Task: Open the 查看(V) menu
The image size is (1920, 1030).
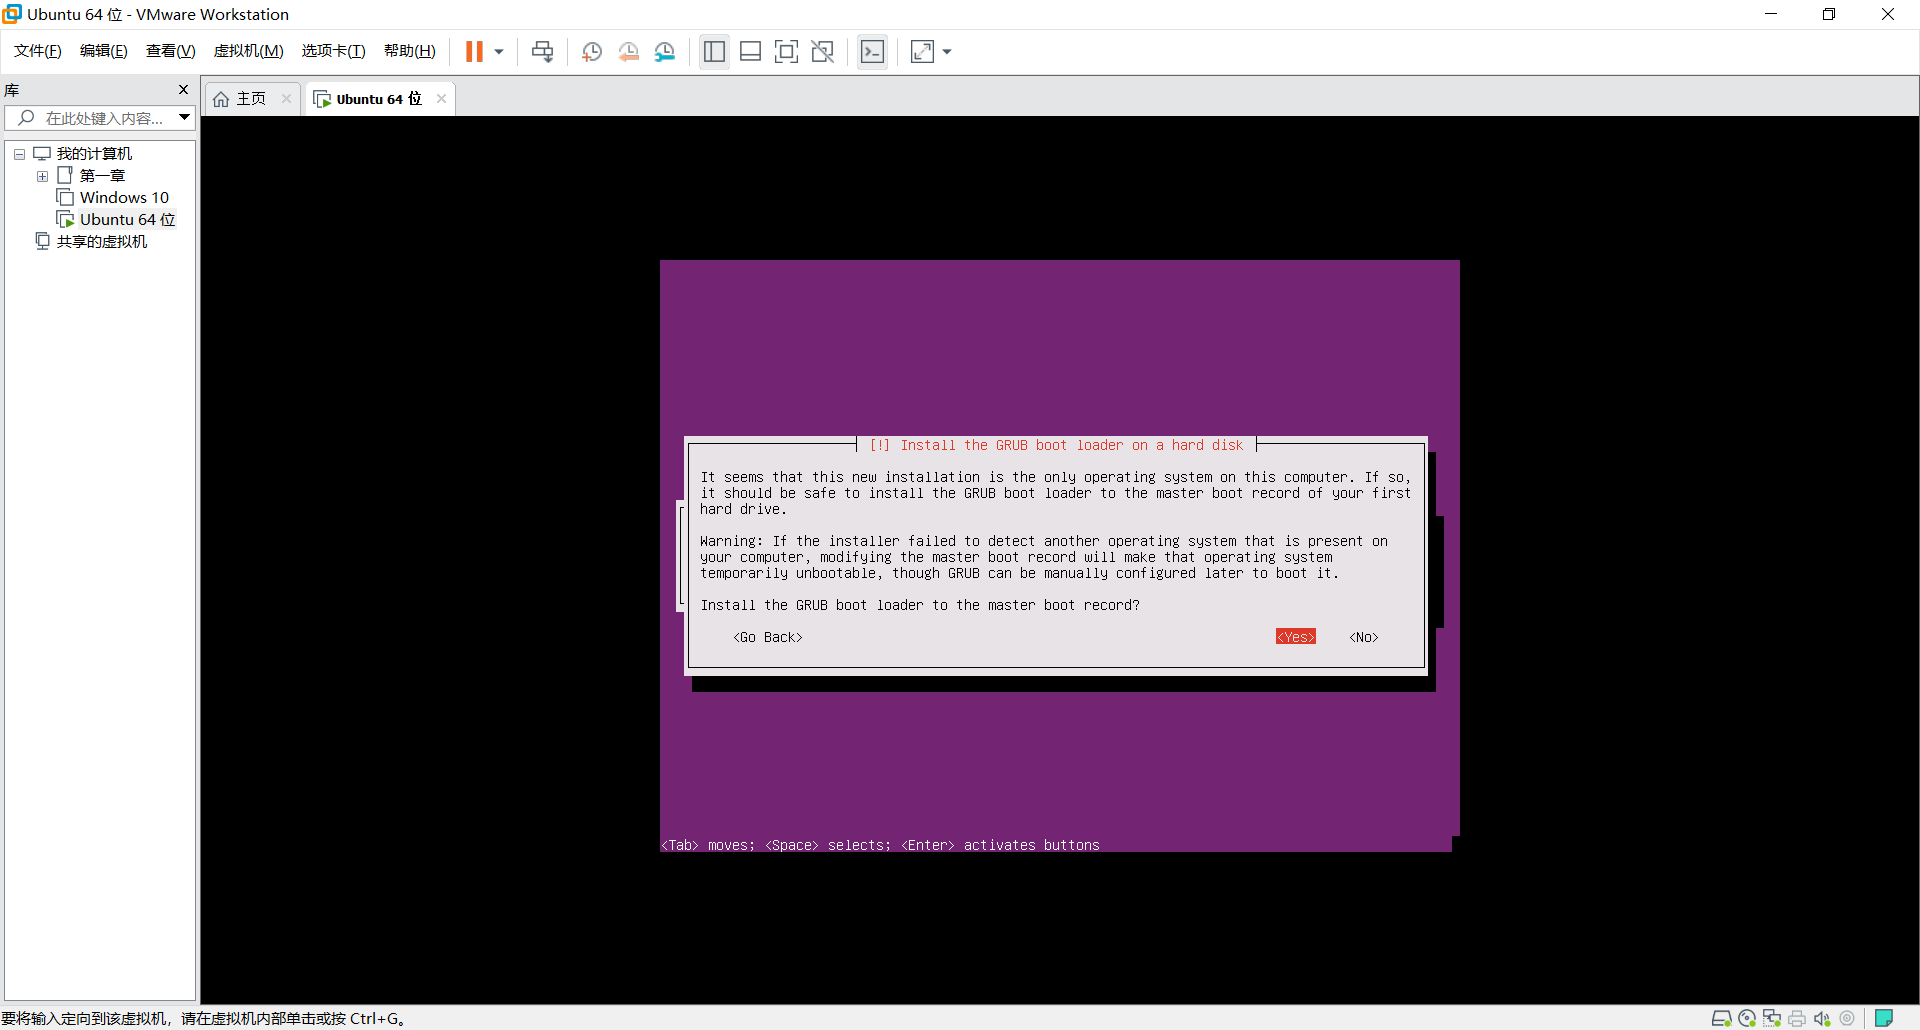Action: pos(170,51)
